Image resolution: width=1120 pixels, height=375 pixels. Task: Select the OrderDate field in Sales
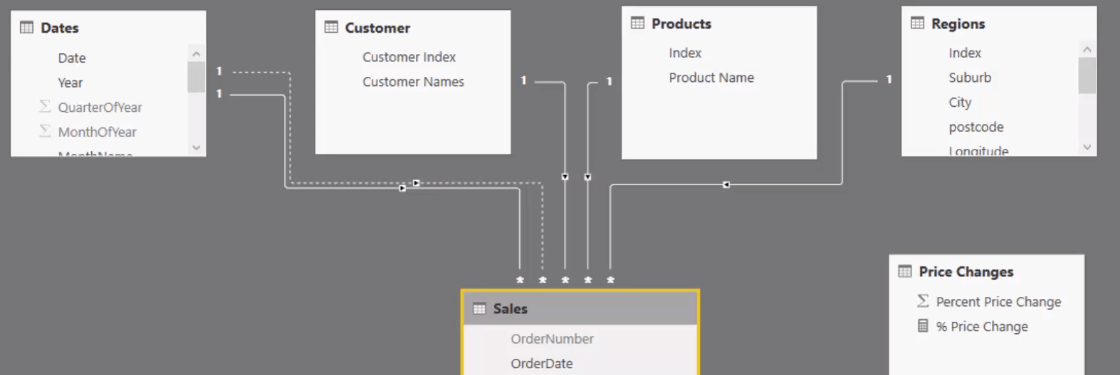coord(541,364)
